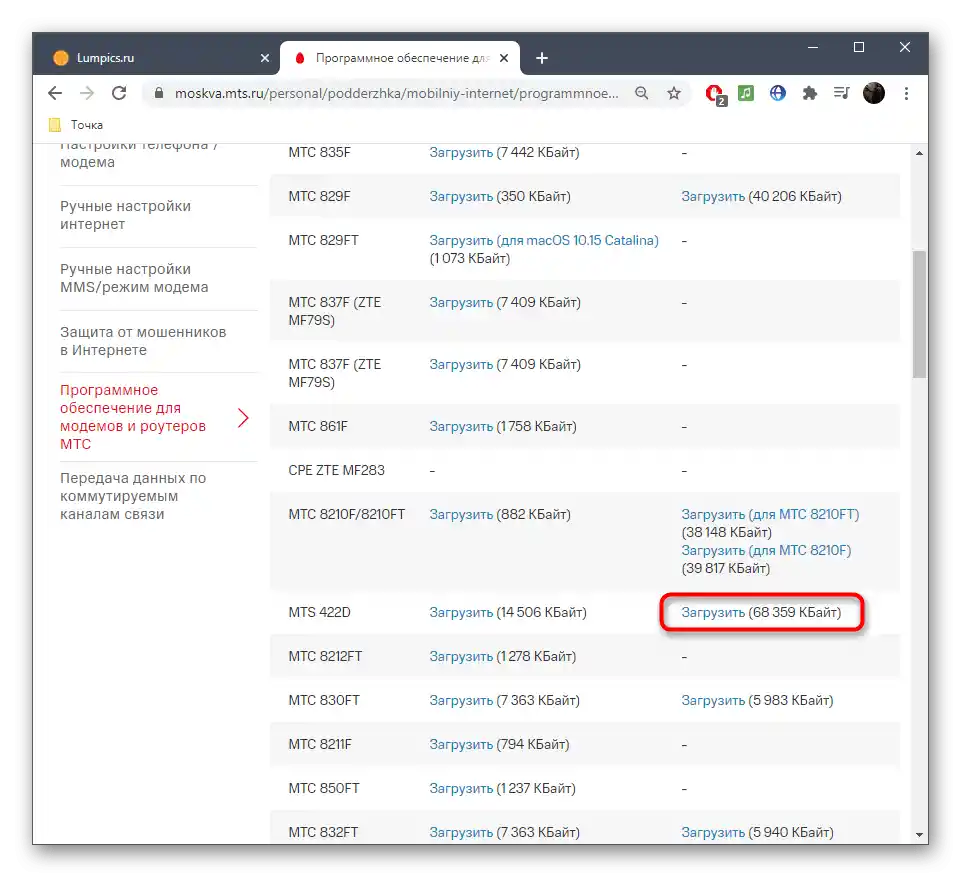The width and height of the screenshot is (961, 877).
Task: Download МТС 832FT file of 5 940 КБайт
Action: point(713,832)
